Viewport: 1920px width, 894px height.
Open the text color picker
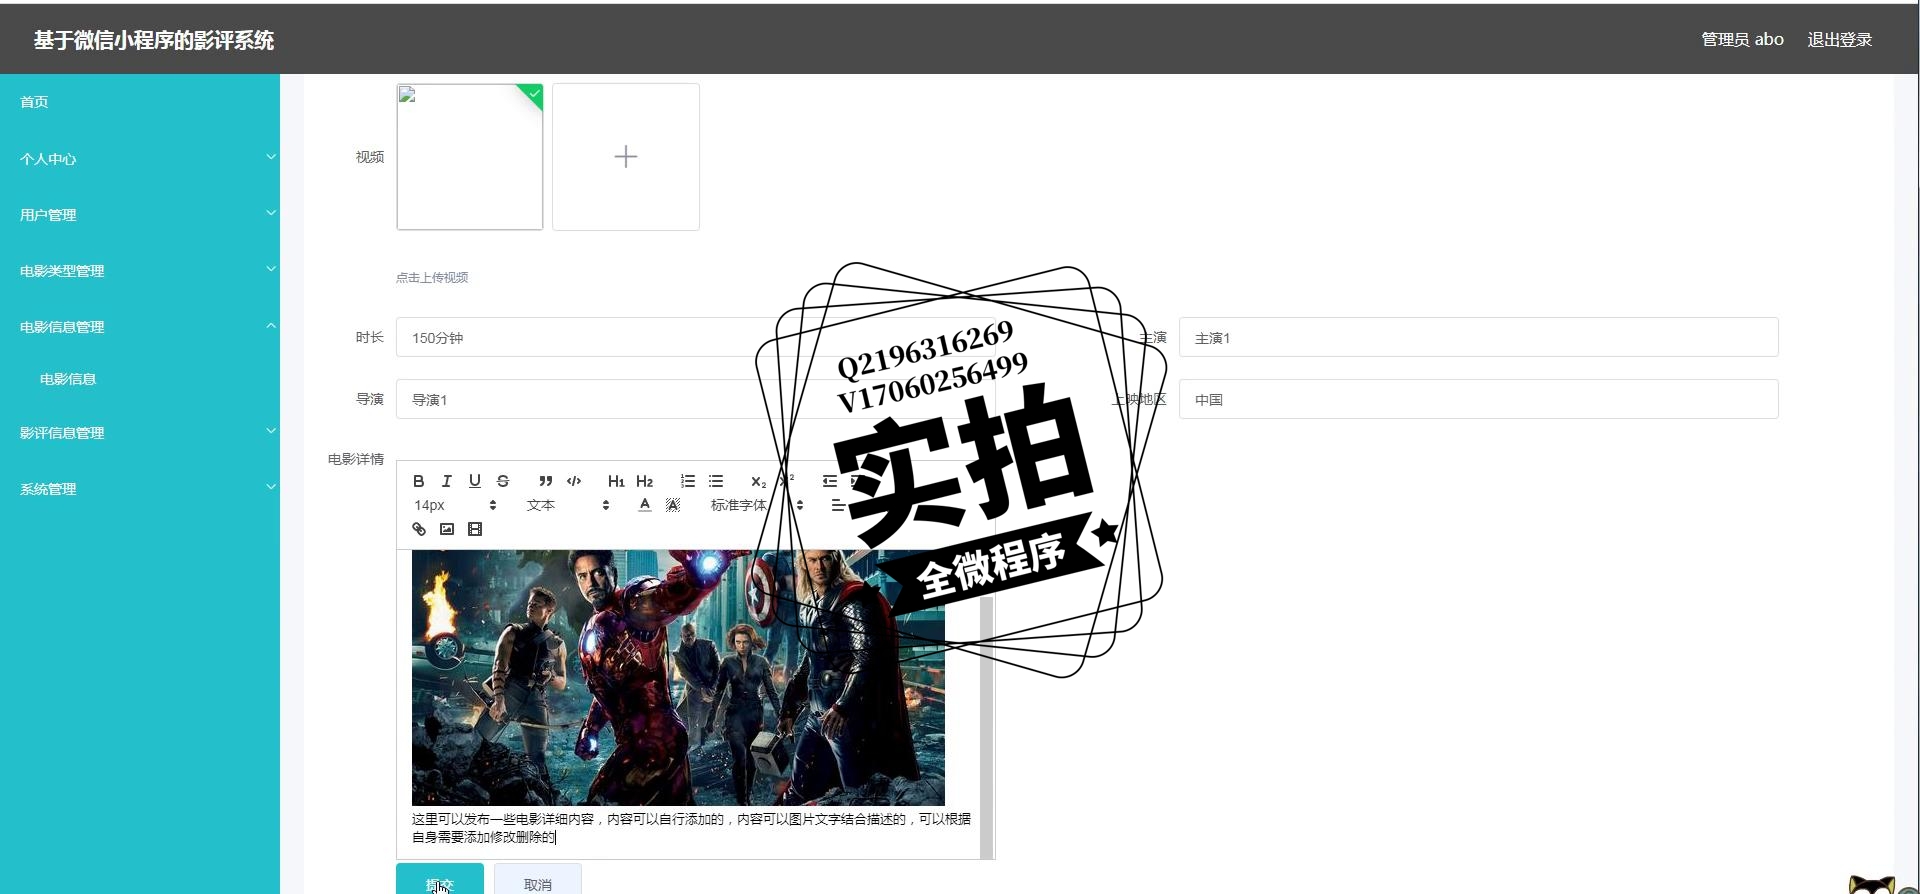(645, 505)
